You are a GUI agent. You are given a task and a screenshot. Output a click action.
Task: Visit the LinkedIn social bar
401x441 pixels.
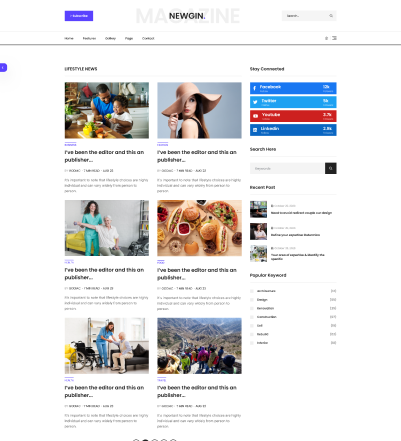pos(293,130)
